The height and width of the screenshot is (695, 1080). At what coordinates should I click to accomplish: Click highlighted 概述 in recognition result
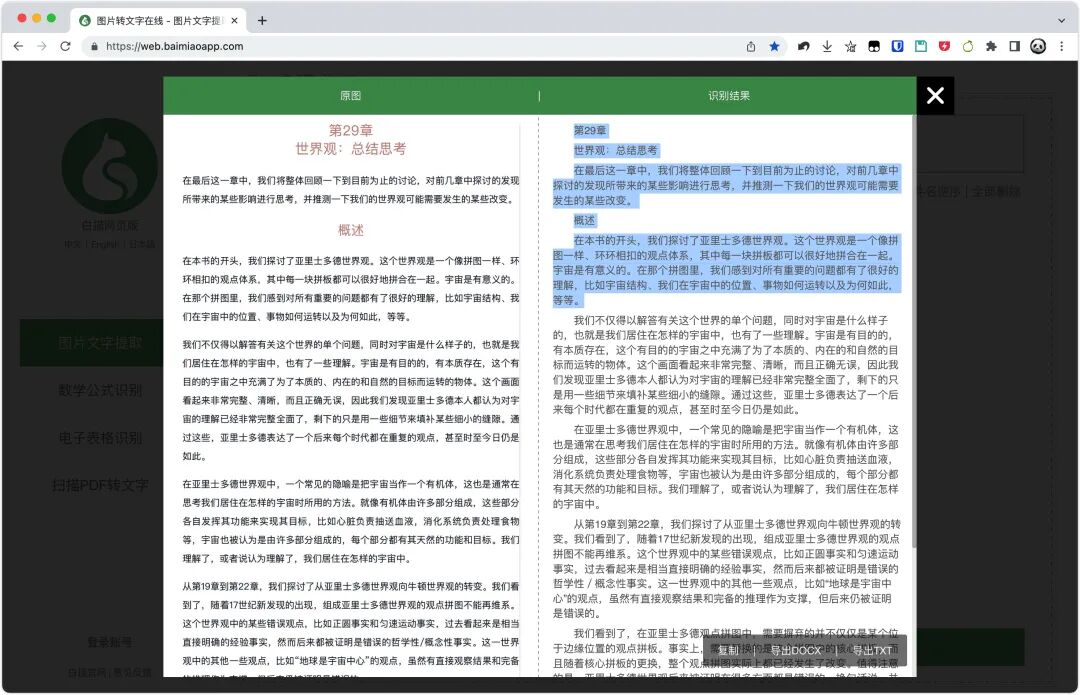pos(584,220)
